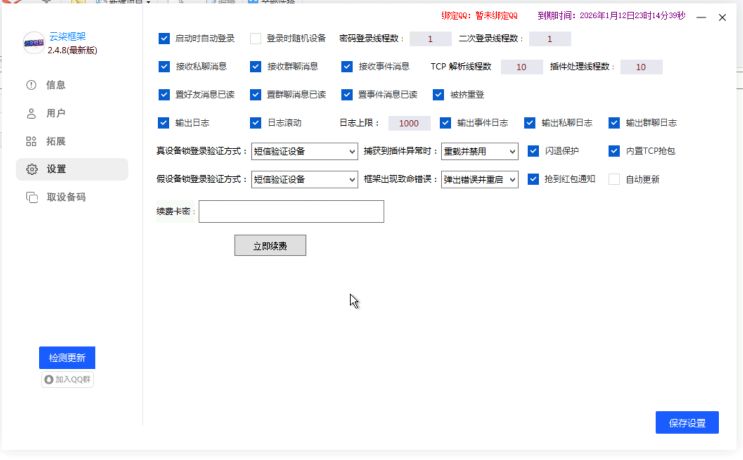The height and width of the screenshot is (460, 743).
Task: Click the 加入QQ群 badge icon
Action: (49, 380)
